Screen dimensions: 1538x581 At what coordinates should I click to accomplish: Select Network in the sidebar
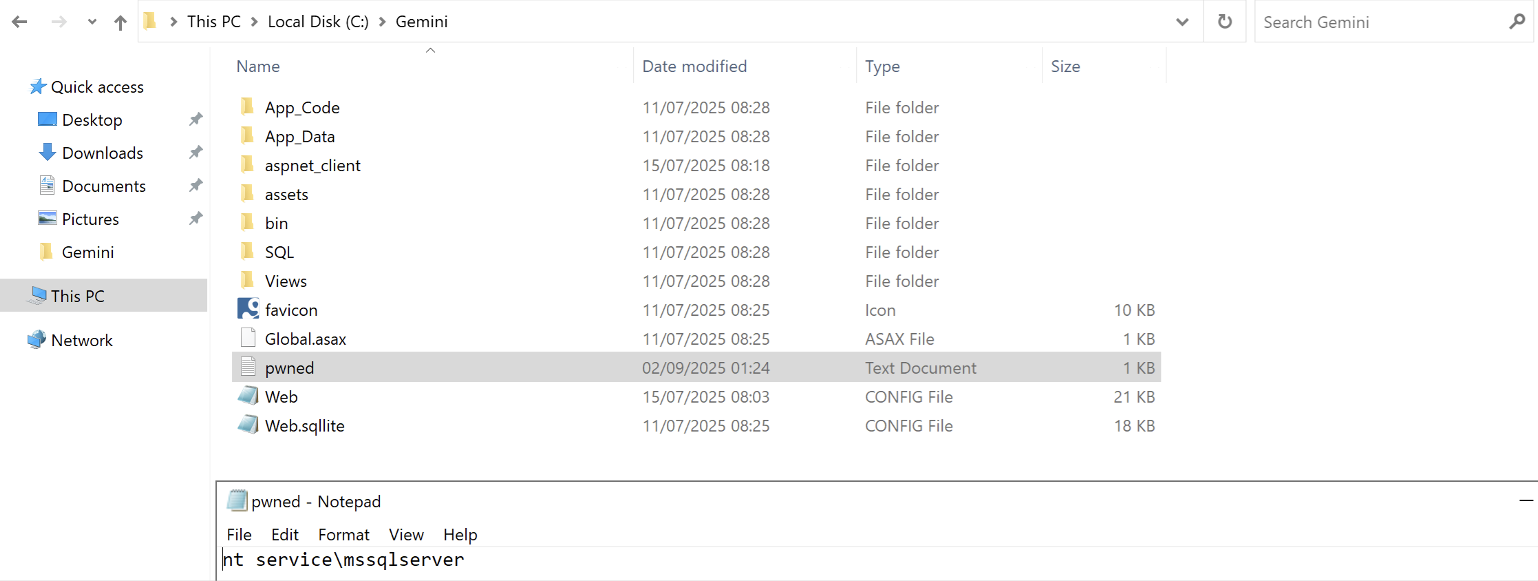(x=83, y=340)
